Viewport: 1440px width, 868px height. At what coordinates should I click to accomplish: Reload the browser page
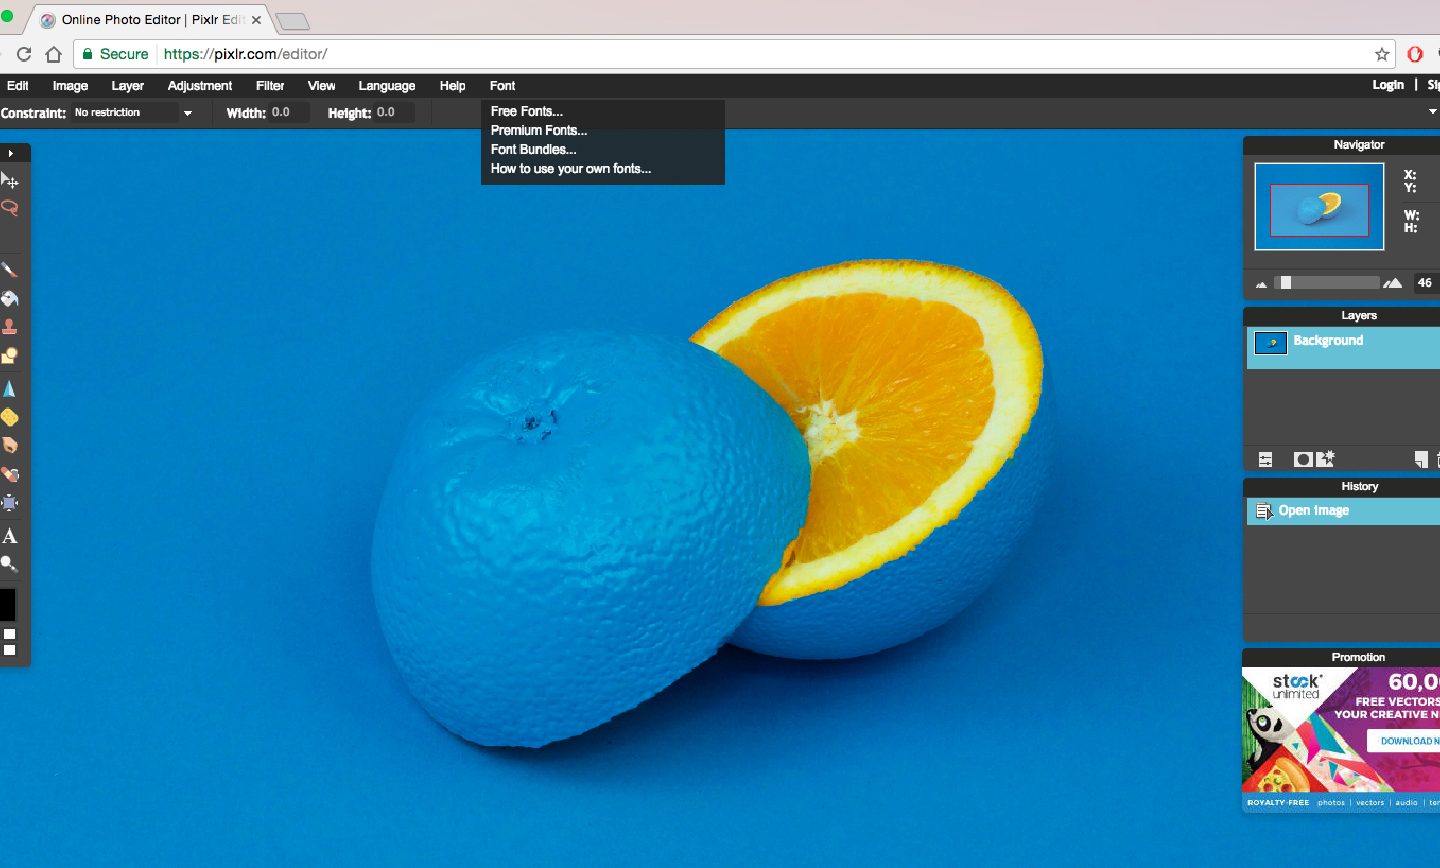pyautogui.click(x=24, y=54)
